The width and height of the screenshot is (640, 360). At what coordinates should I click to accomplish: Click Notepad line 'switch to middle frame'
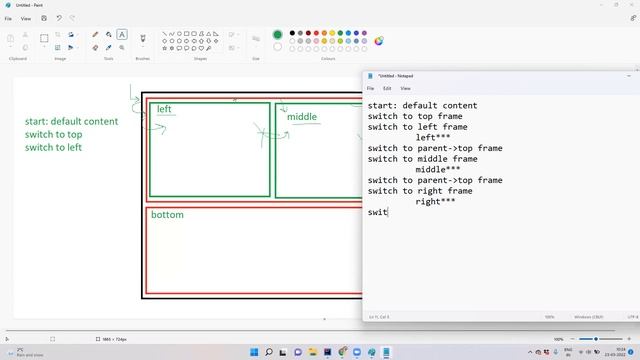tap(422, 159)
